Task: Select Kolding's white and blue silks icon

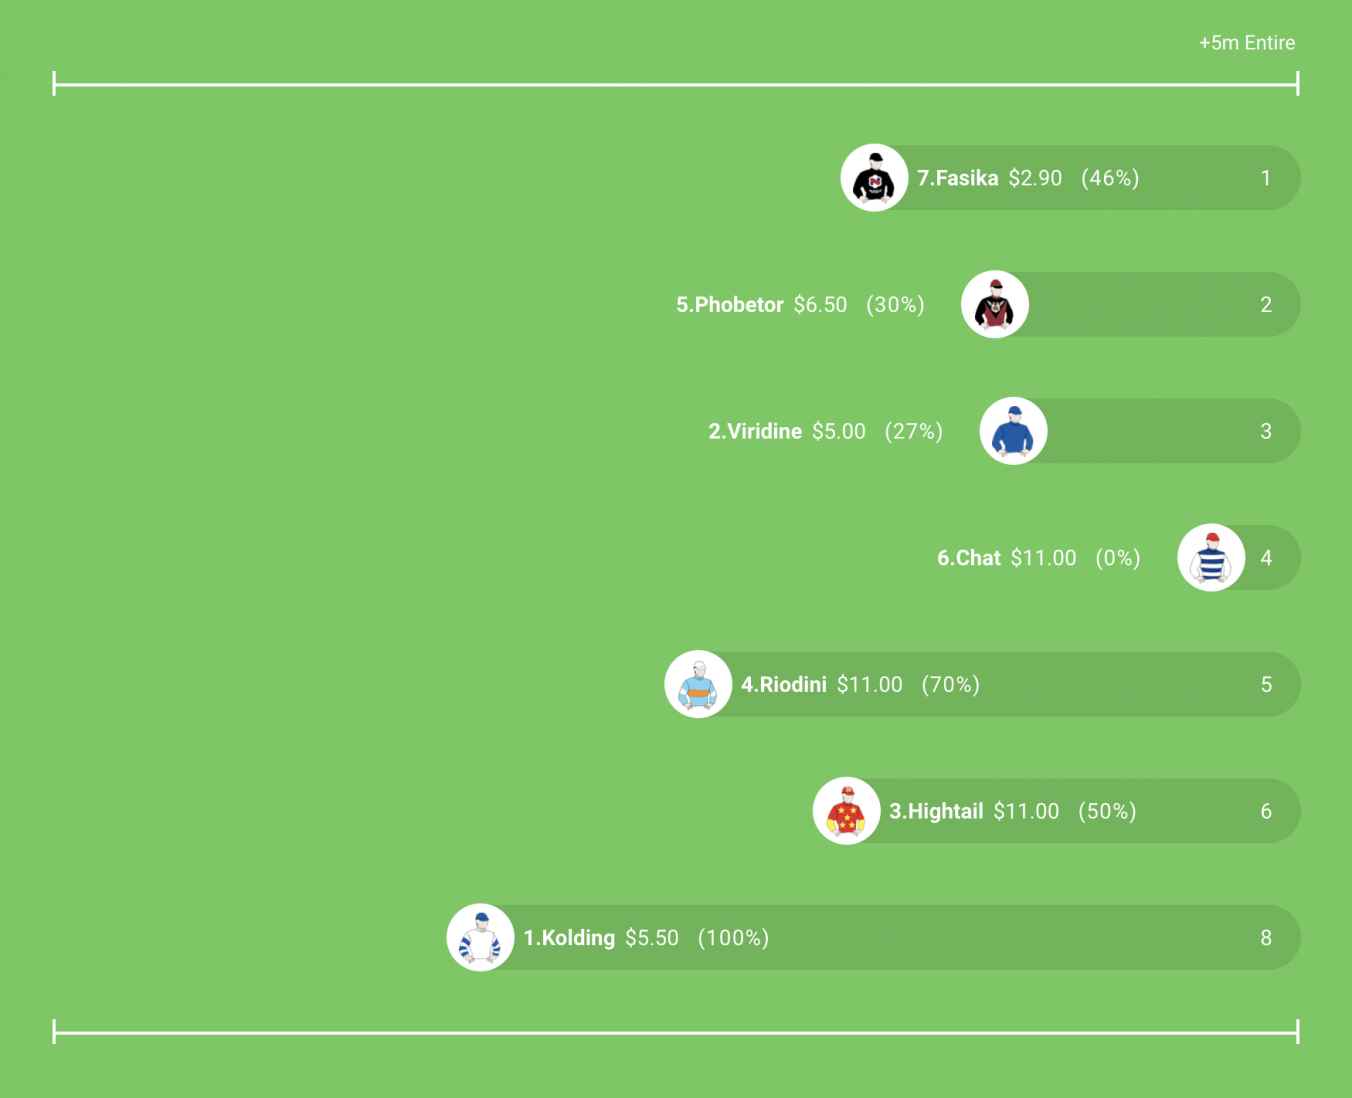Action: click(x=480, y=938)
